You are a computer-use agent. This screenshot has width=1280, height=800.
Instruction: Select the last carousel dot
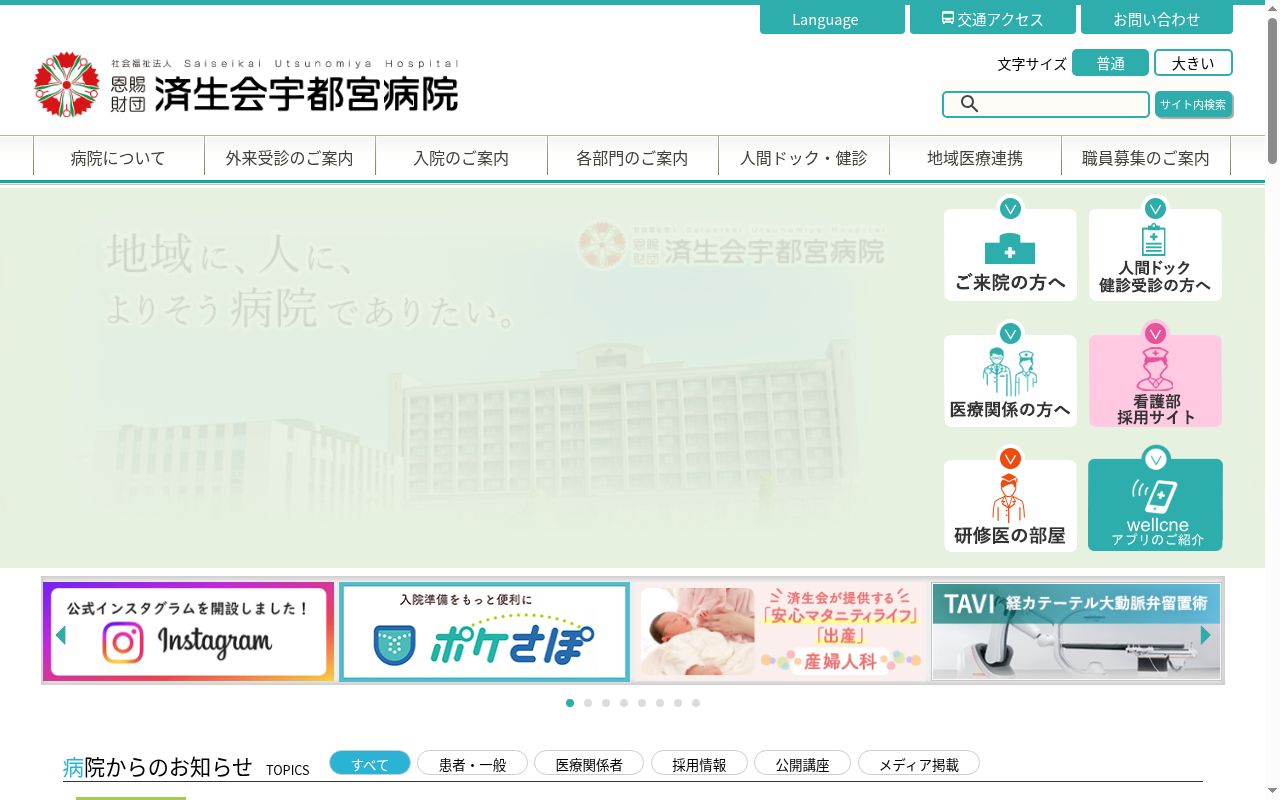click(696, 703)
